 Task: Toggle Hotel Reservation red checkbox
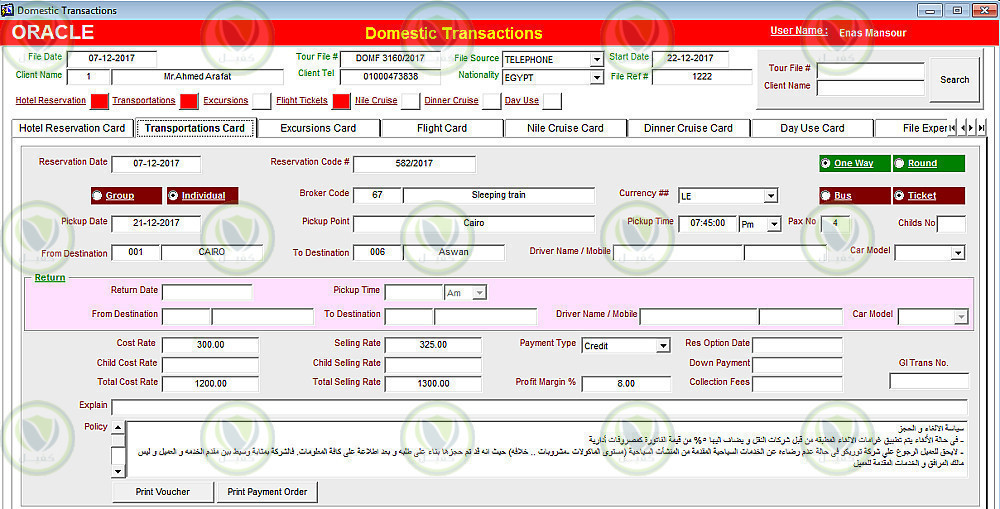(x=99, y=101)
